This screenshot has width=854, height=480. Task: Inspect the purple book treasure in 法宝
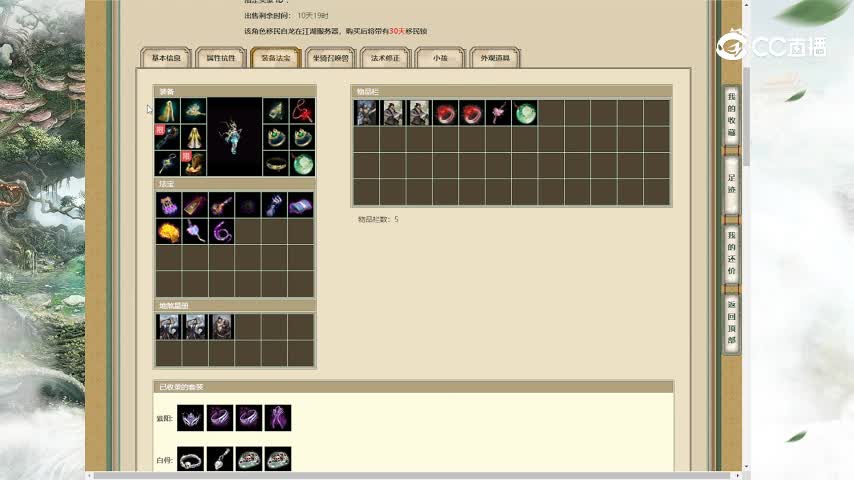(x=301, y=205)
